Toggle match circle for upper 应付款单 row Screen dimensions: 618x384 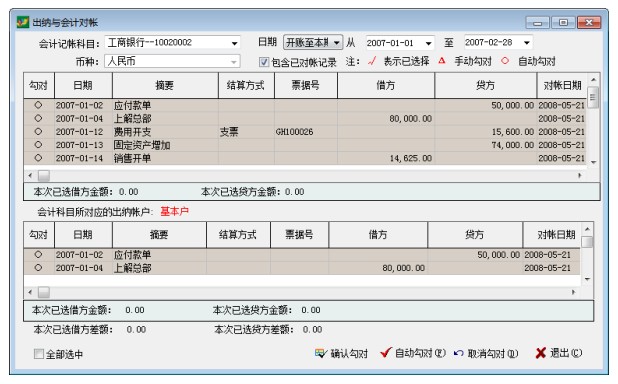click(38, 105)
